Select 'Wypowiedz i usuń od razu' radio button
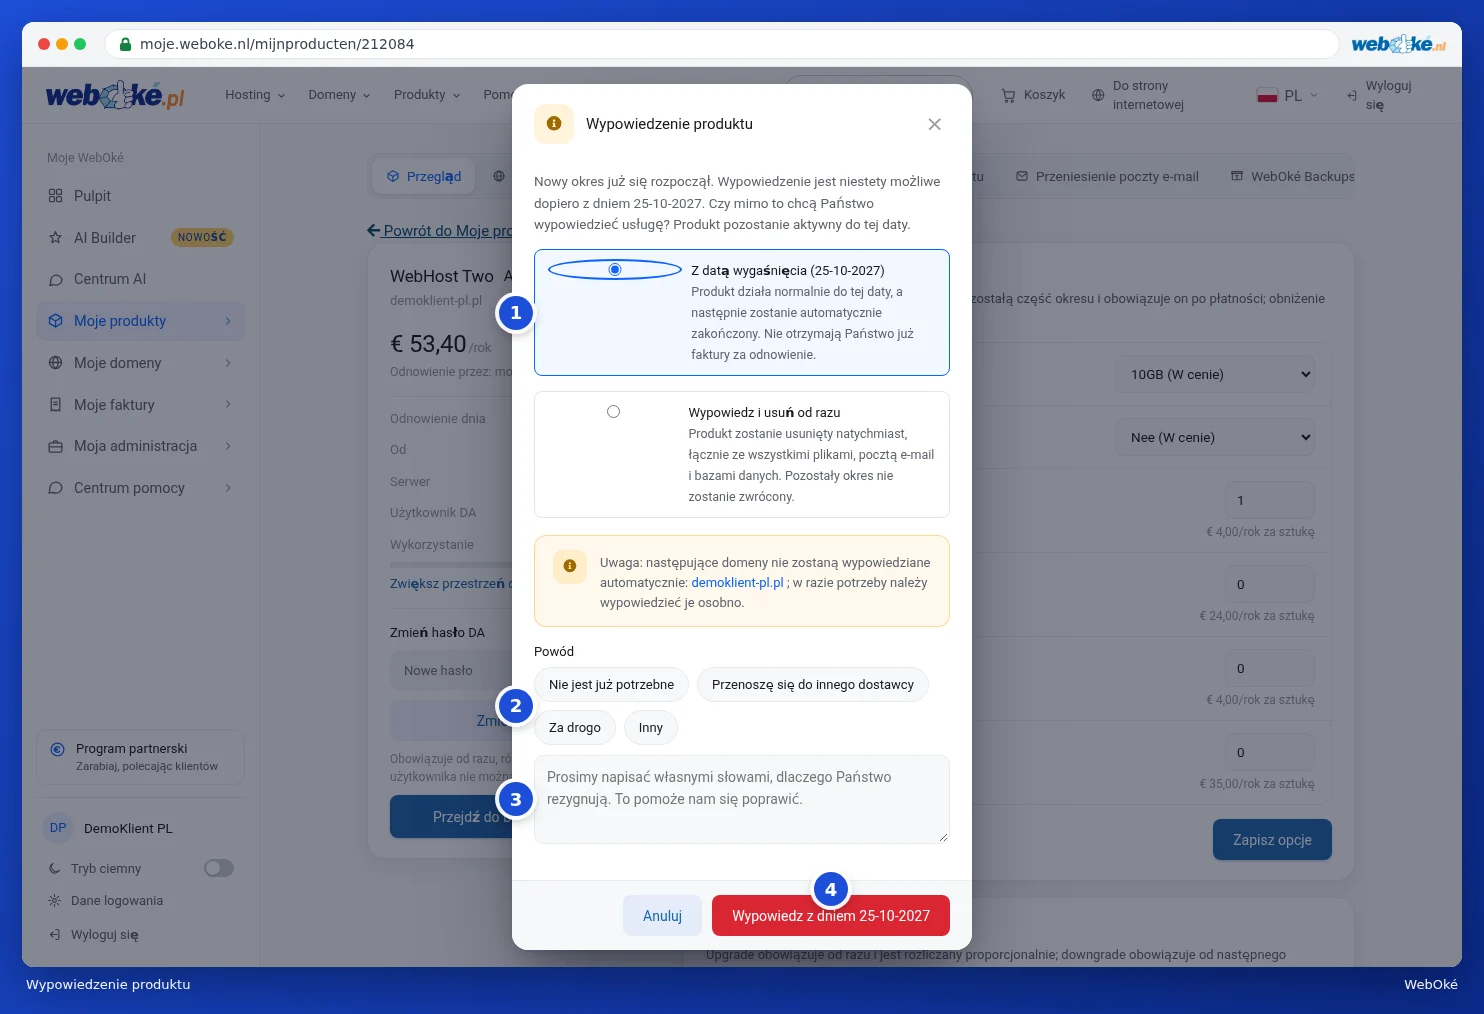Image resolution: width=1484 pixels, height=1014 pixels. 613,411
